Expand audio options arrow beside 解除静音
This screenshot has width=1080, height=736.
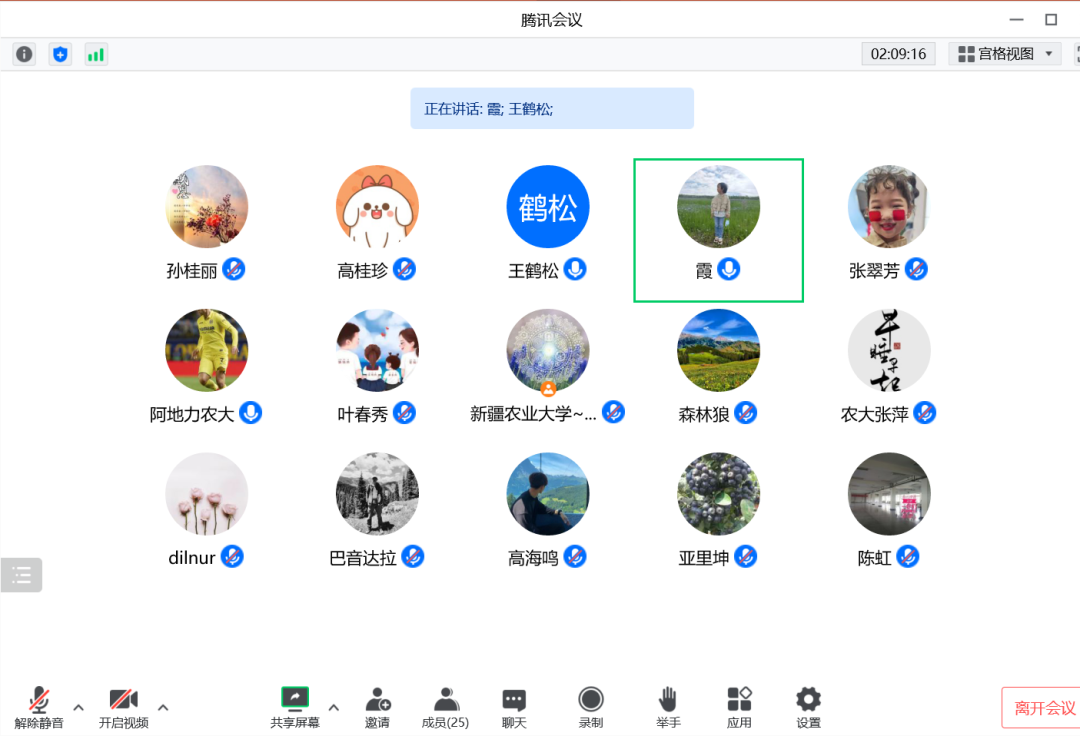point(79,708)
